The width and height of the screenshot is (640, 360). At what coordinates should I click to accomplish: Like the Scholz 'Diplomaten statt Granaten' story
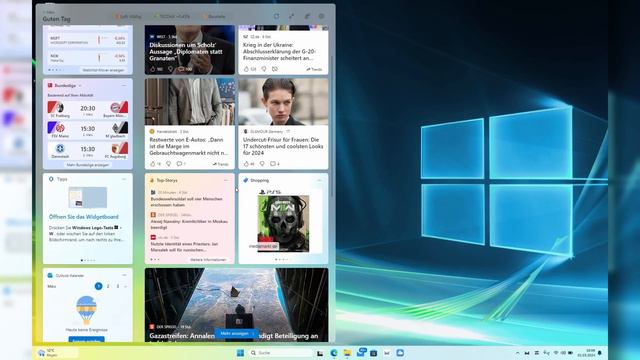coord(153,69)
